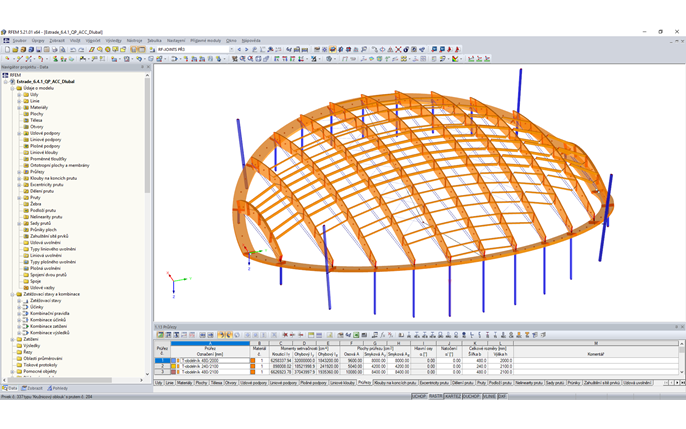Click the Open folder icon
686x429 pixels.
15,49
